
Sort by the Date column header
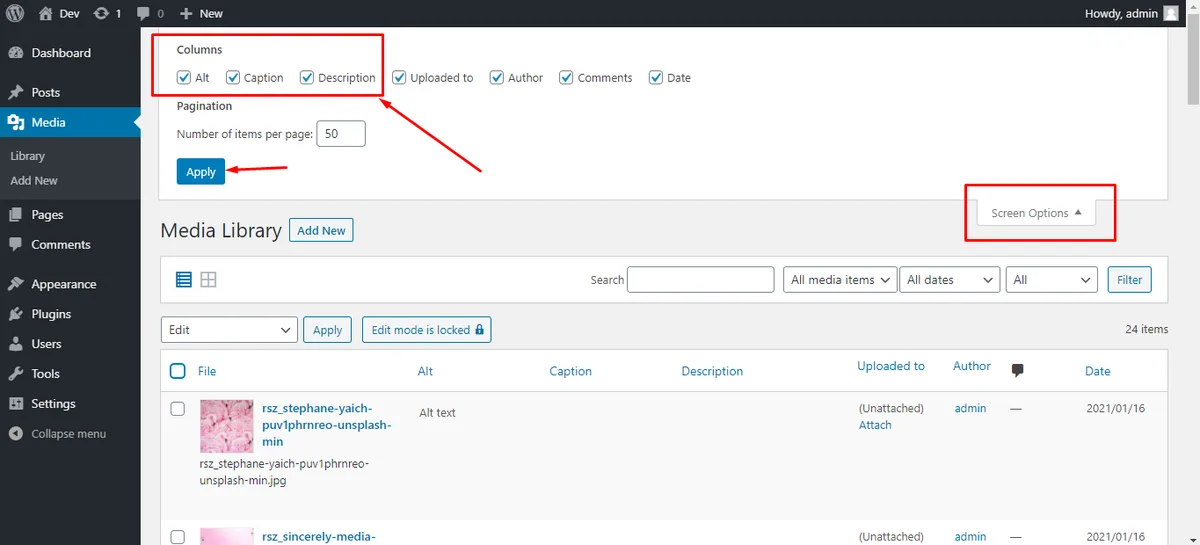point(1098,371)
